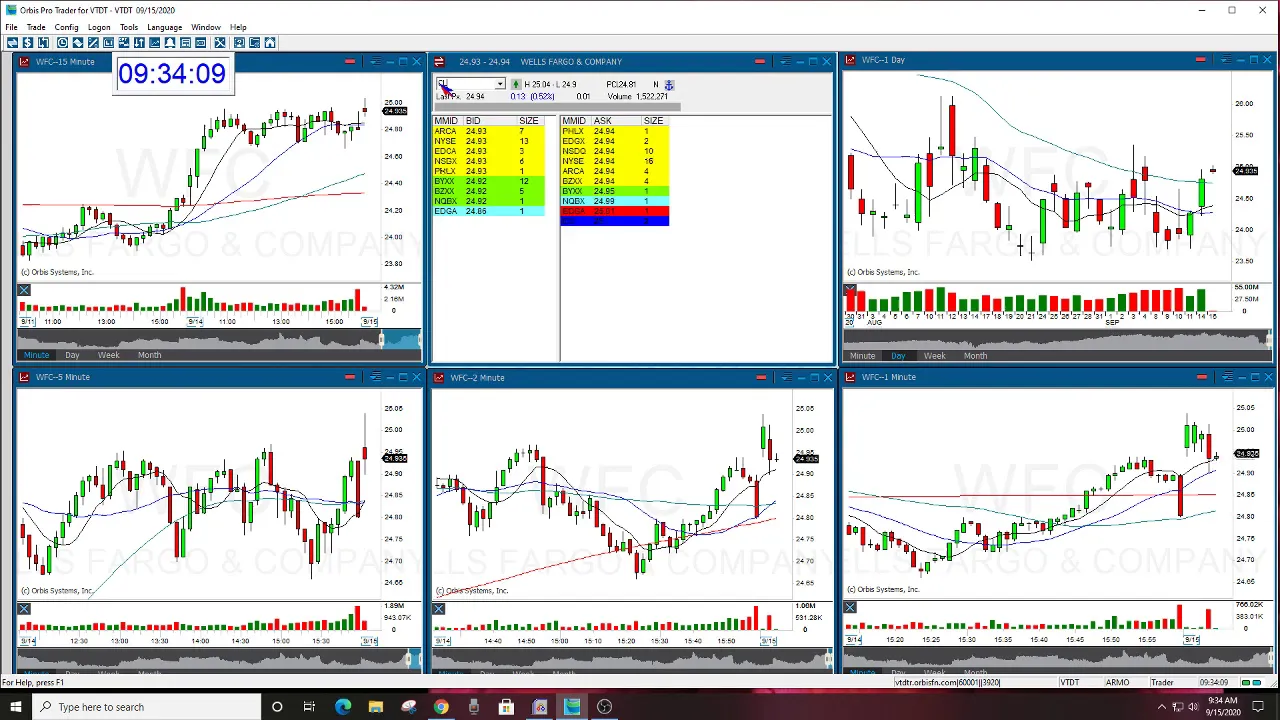Click red link bar on WFC--1 Minute window

[x=1201, y=377]
